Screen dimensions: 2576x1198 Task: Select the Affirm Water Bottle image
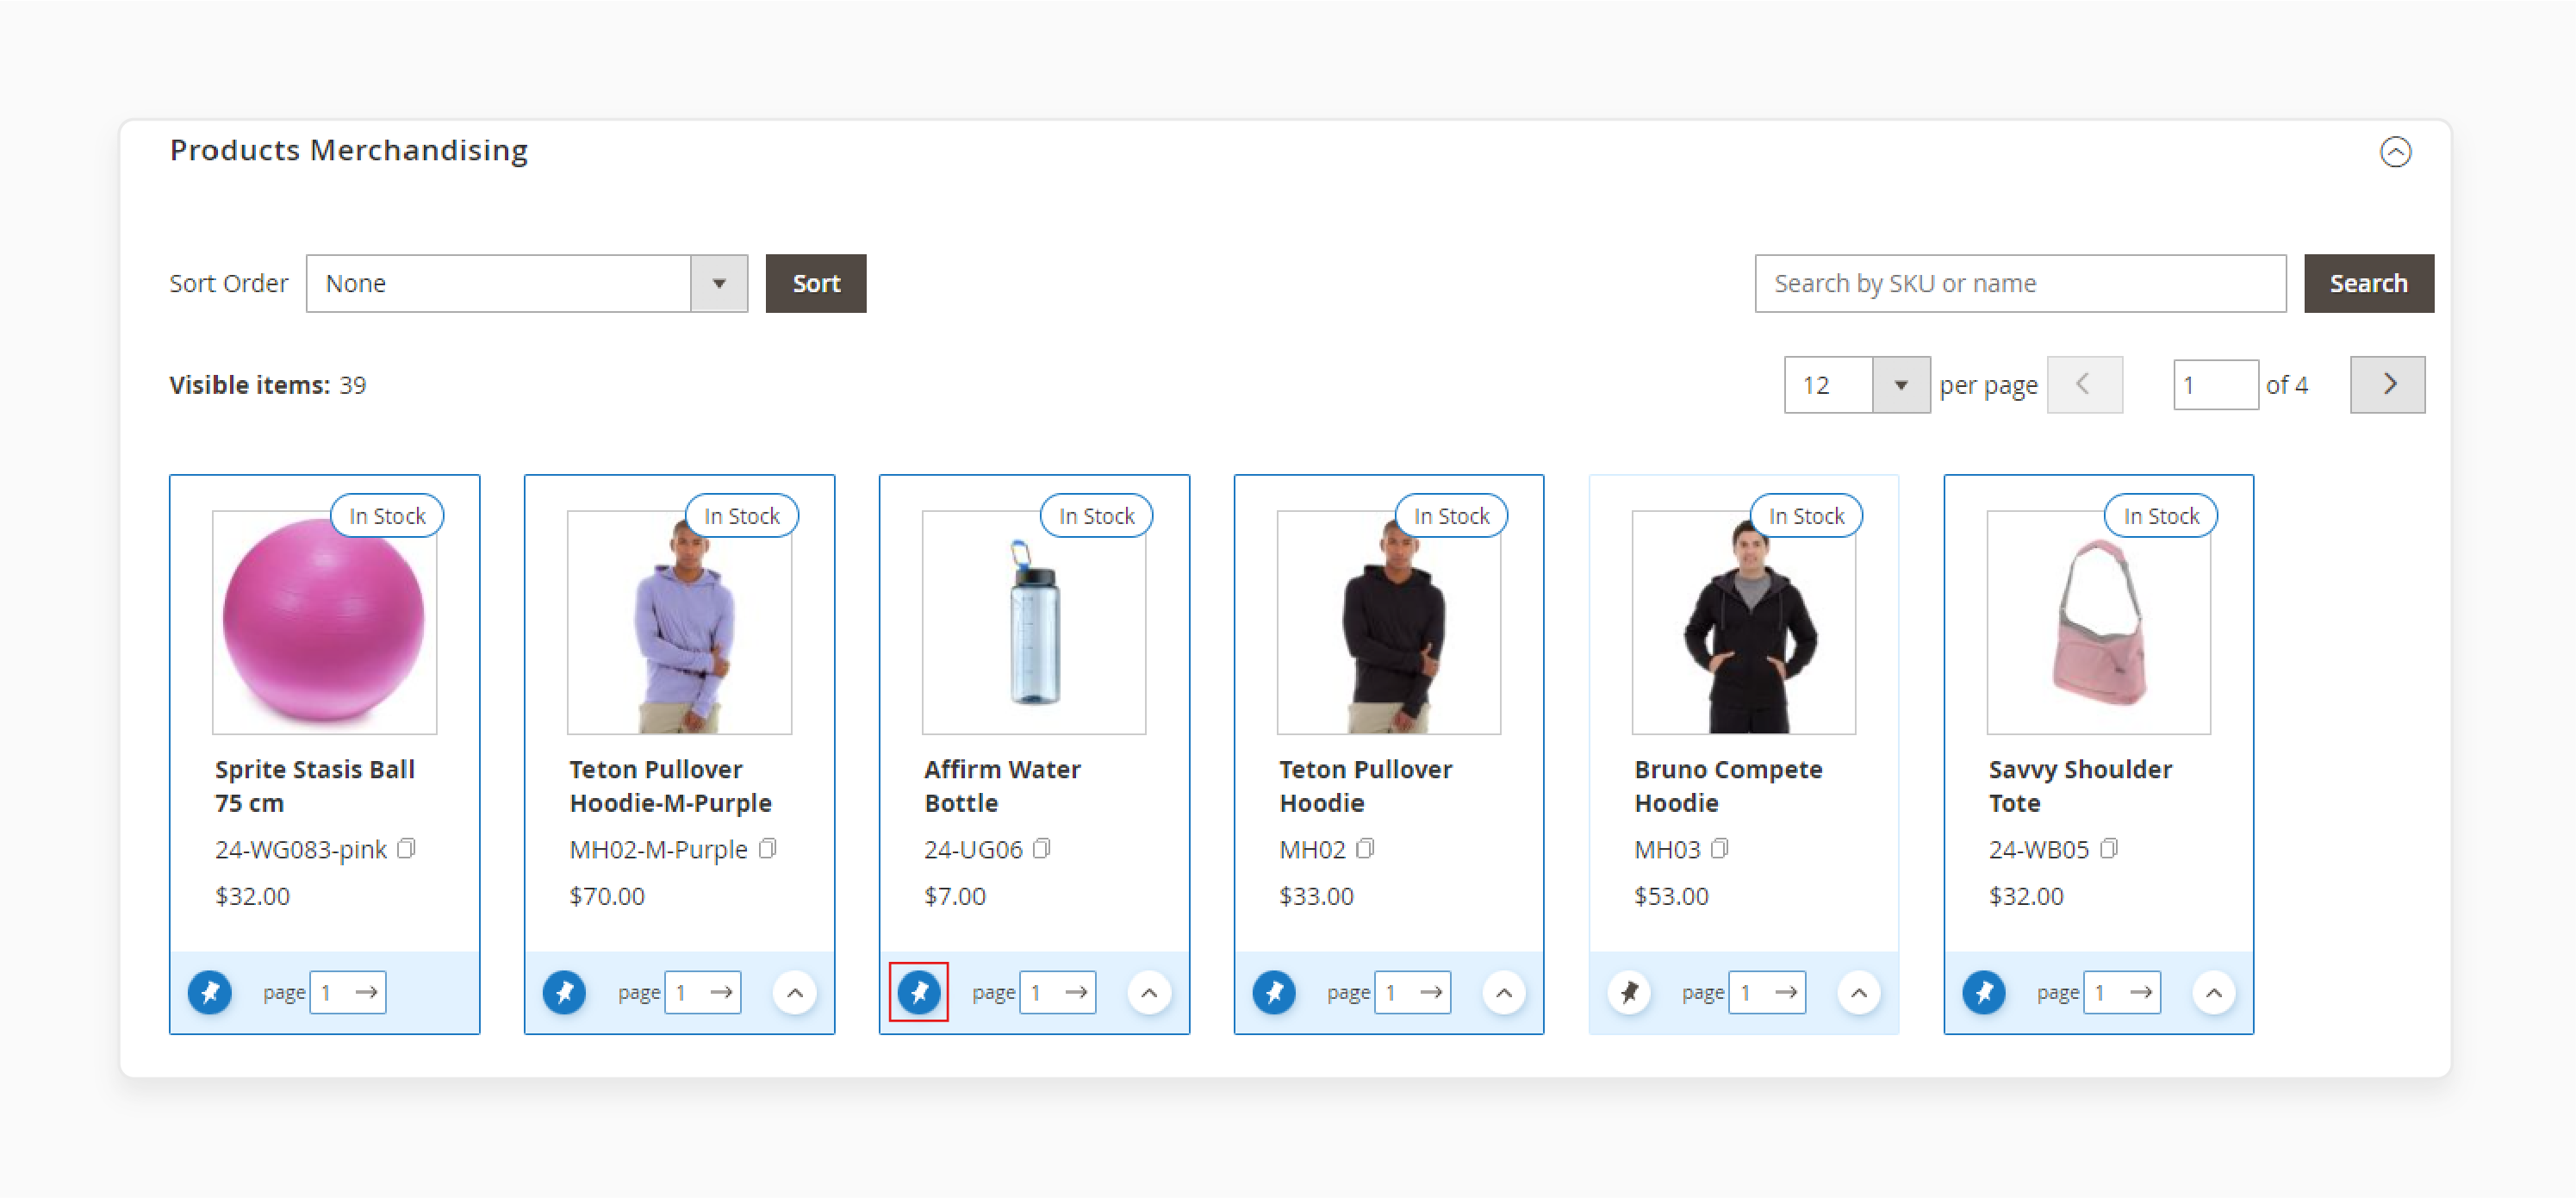click(1034, 622)
